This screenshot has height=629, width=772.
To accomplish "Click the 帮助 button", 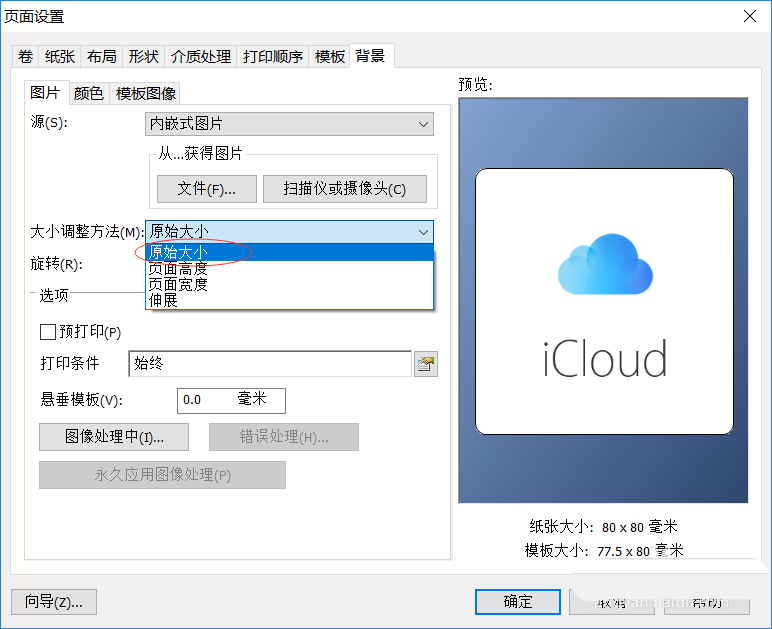I will coord(707,602).
